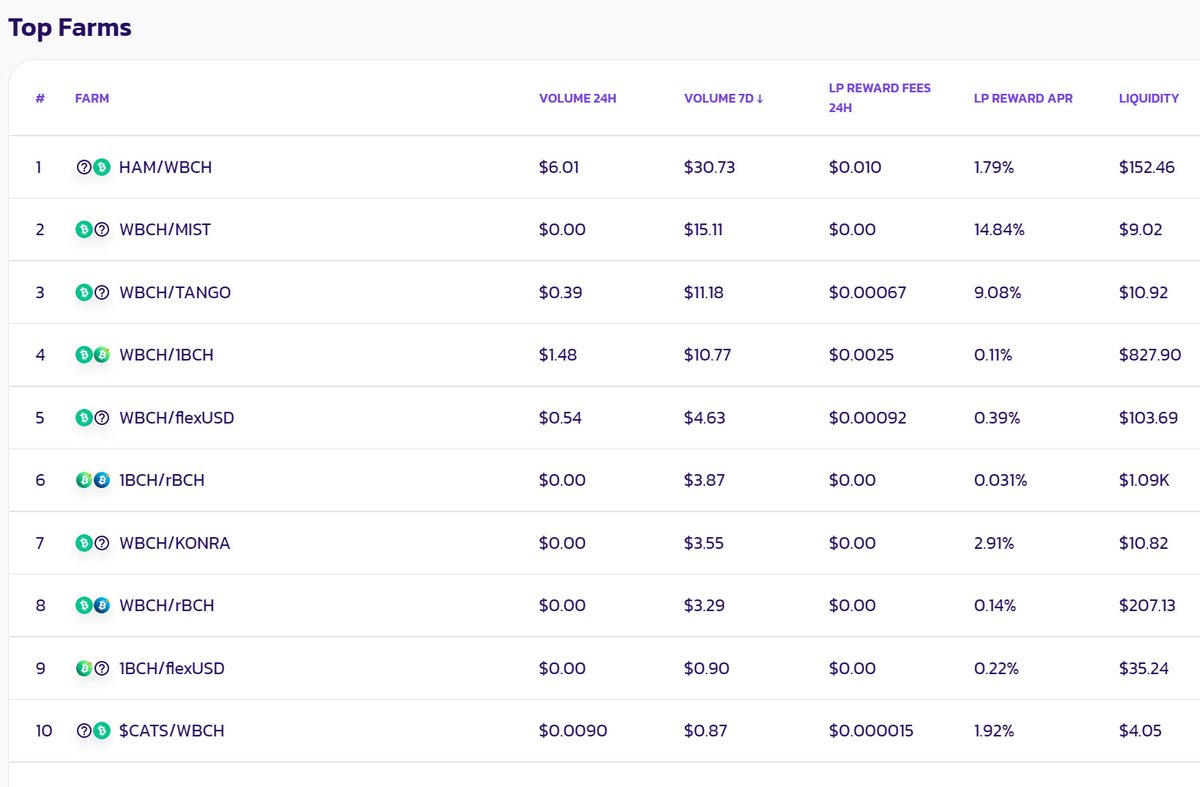This screenshot has height=787, width=1200.
Task: Click the WBCH/MIST token pair icons
Action: [93, 230]
